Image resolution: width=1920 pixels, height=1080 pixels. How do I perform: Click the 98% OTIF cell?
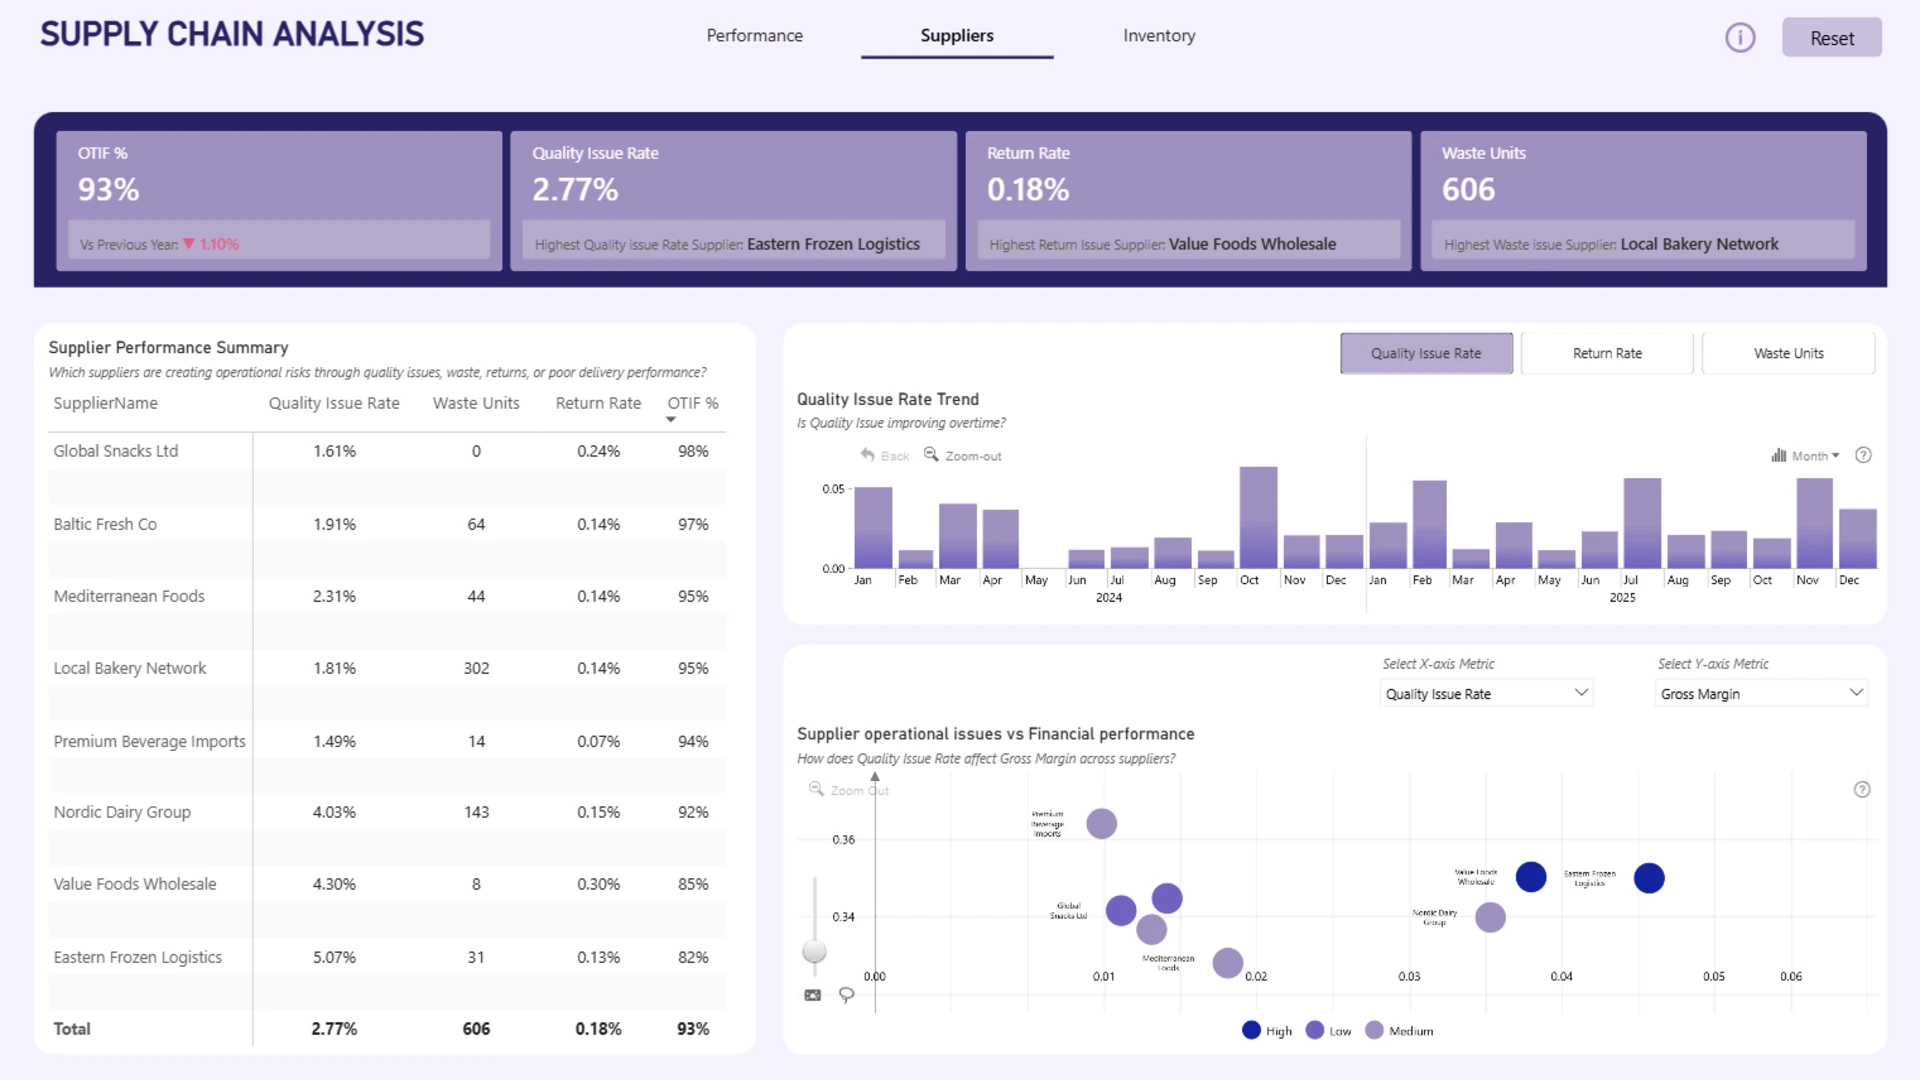point(693,451)
